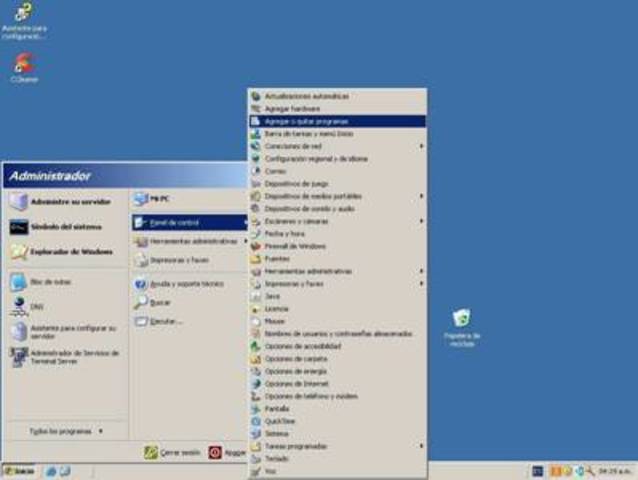Launch Internet Explorer from quick launch
Image resolution: width=638 pixels, height=480 pixels.
[51, 471]
